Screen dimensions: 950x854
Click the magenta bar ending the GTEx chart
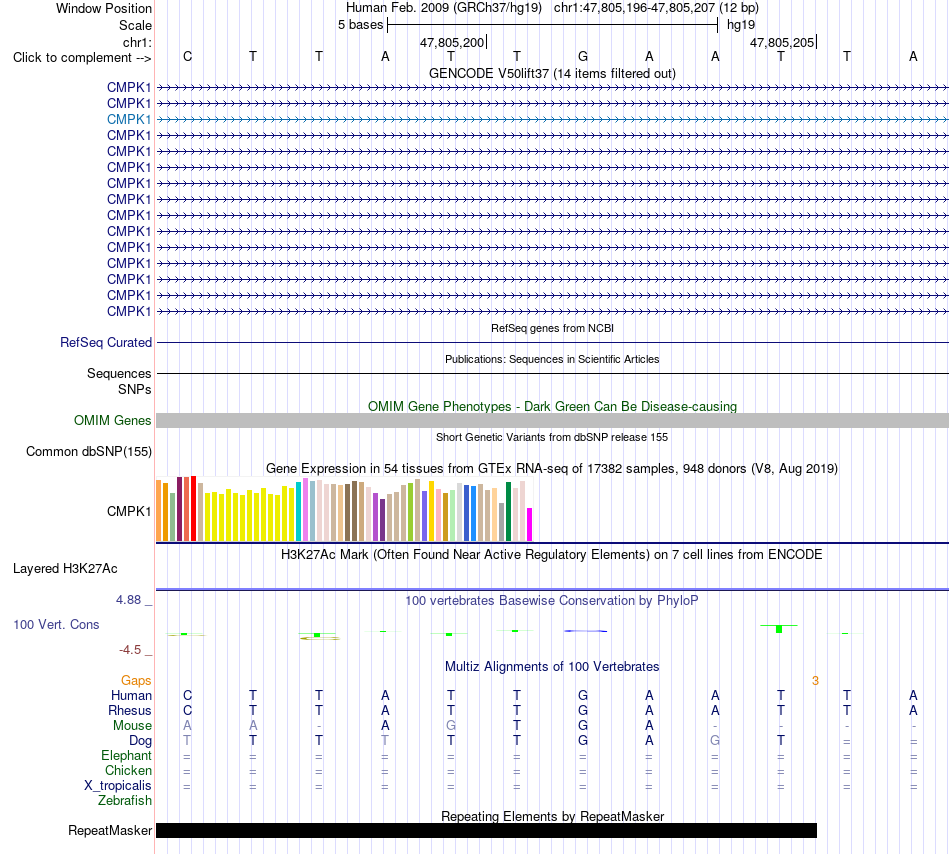(530, 525)
